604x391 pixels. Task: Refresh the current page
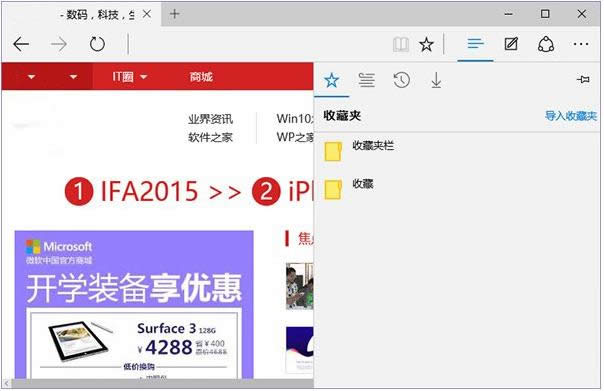pyautogui.click(x=97, y=44)
